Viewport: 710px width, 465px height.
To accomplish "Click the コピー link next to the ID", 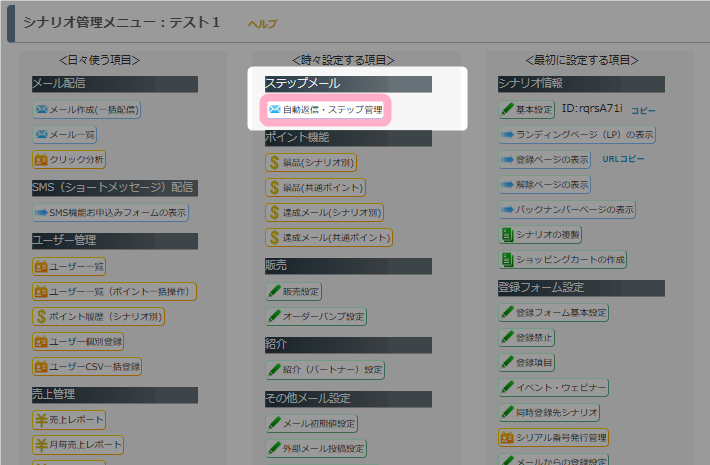I will pyautogui.click(x=643, y=110).
